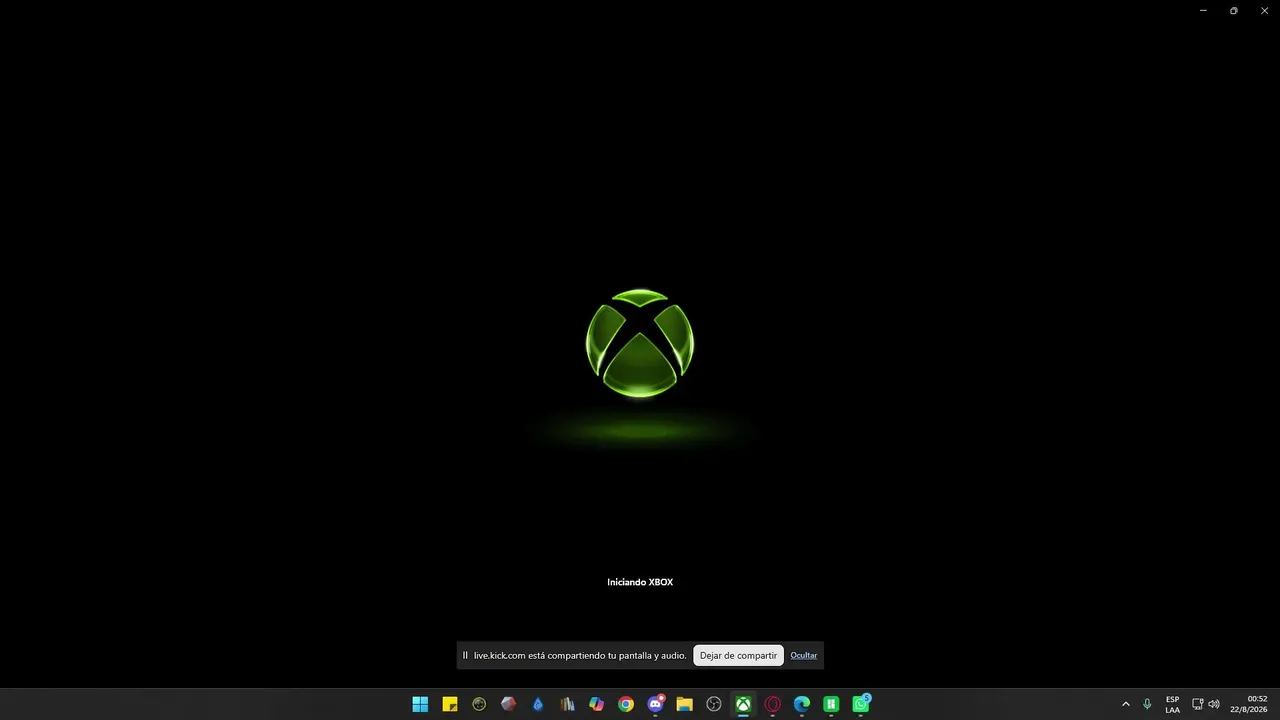
Task: Click the live.kick.com sharing notification text
Action: 580,655
